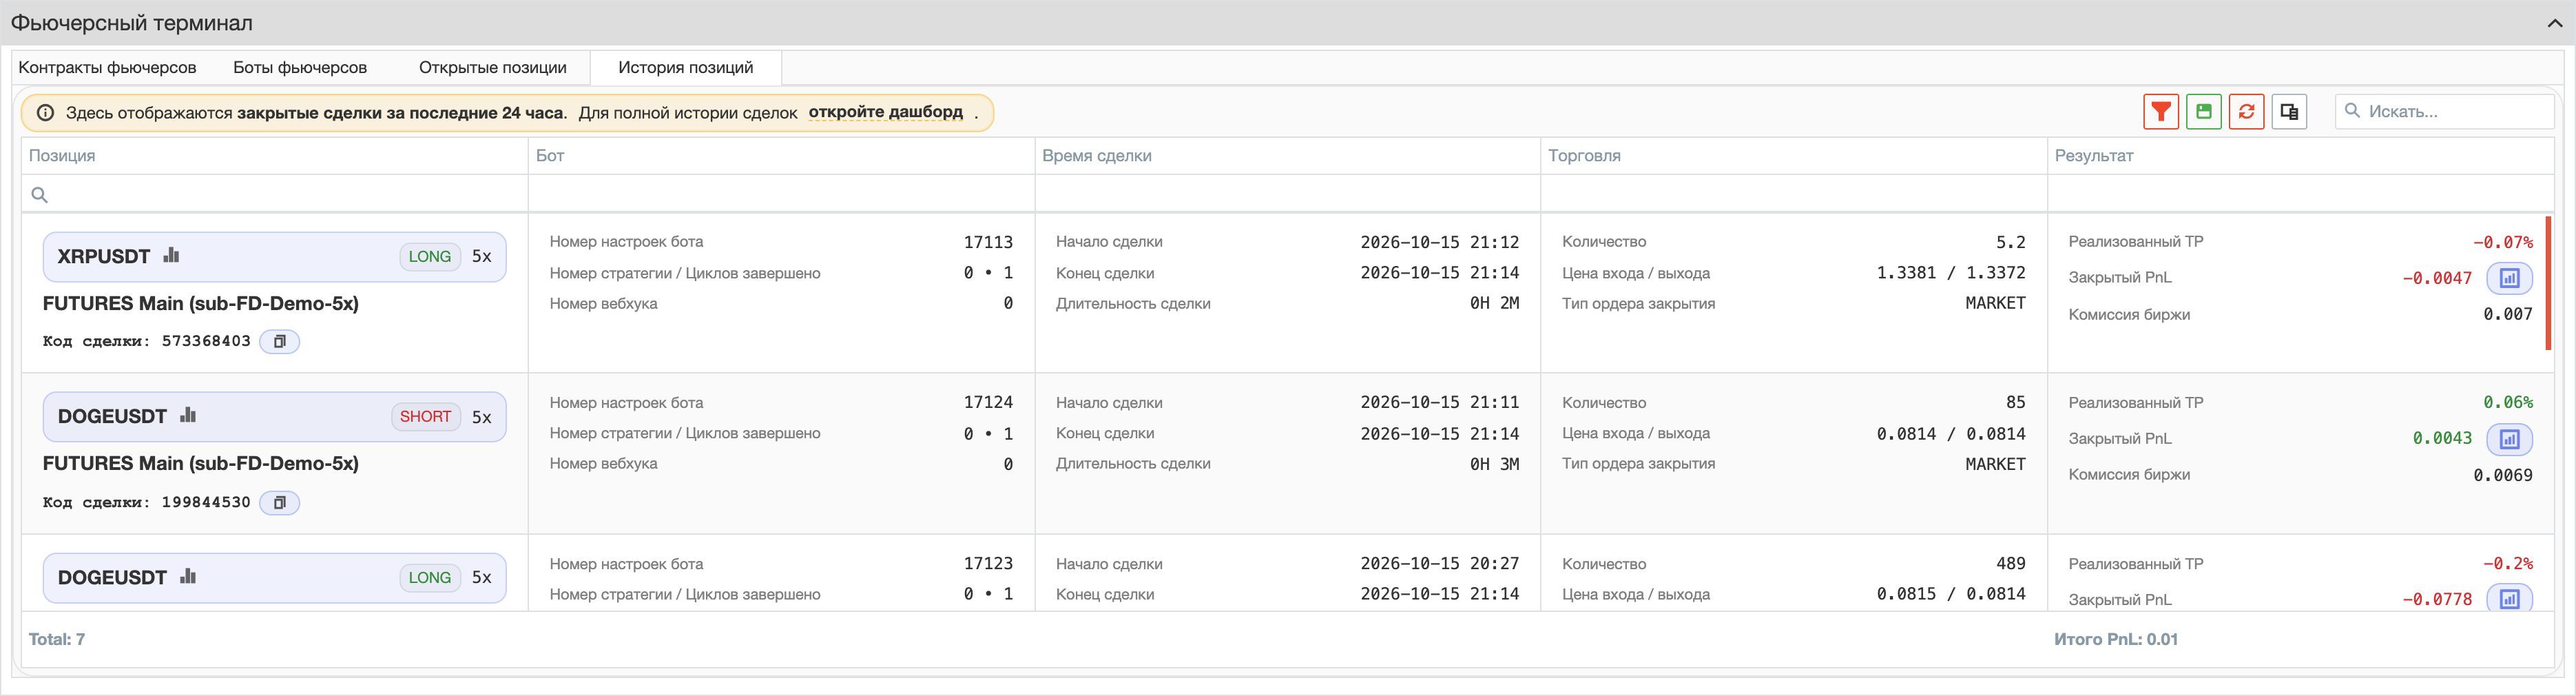Copy deal code 199844530
Viewport: 2576px width, 696px height.
coord(280,502)
